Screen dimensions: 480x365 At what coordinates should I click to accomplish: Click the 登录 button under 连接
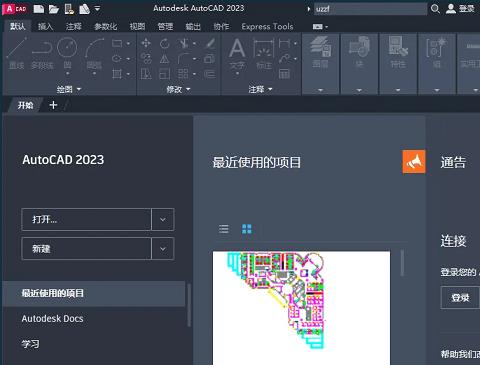(x=460, y=297)
